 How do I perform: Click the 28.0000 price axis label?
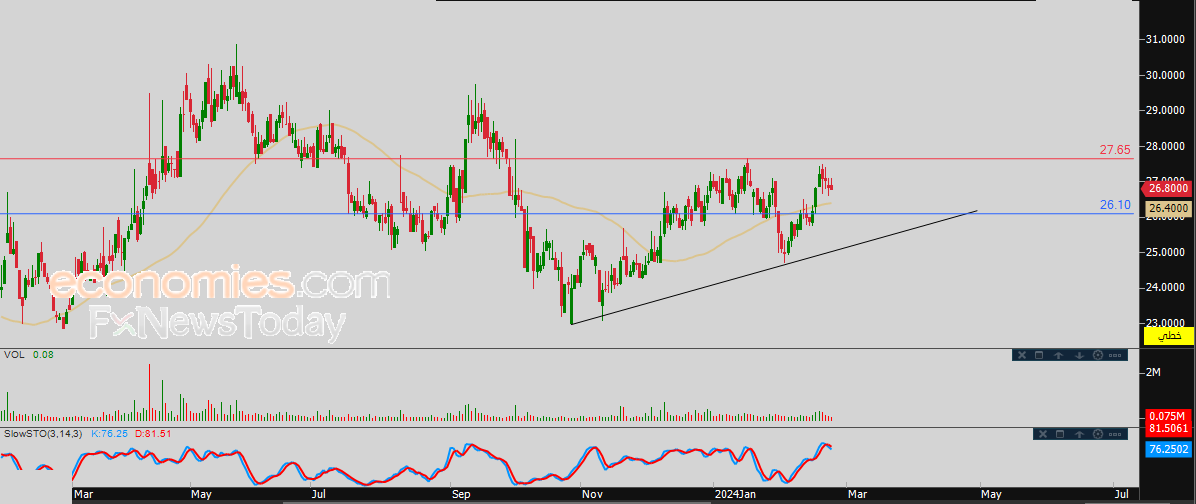tap(1166, 146)
